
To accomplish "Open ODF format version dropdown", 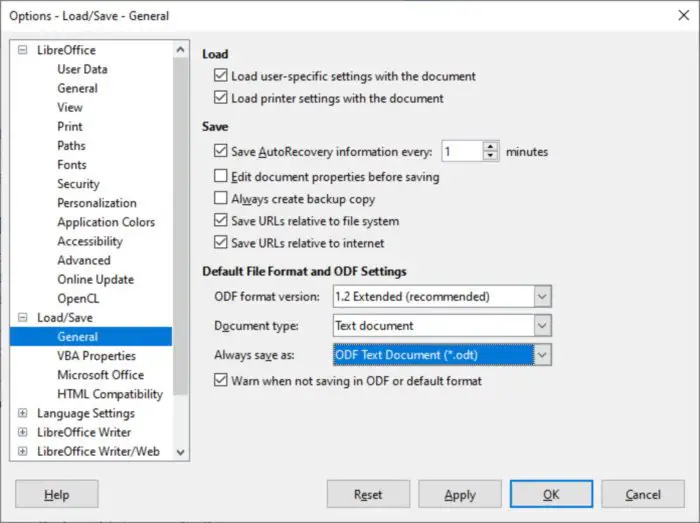I will 542,297.
